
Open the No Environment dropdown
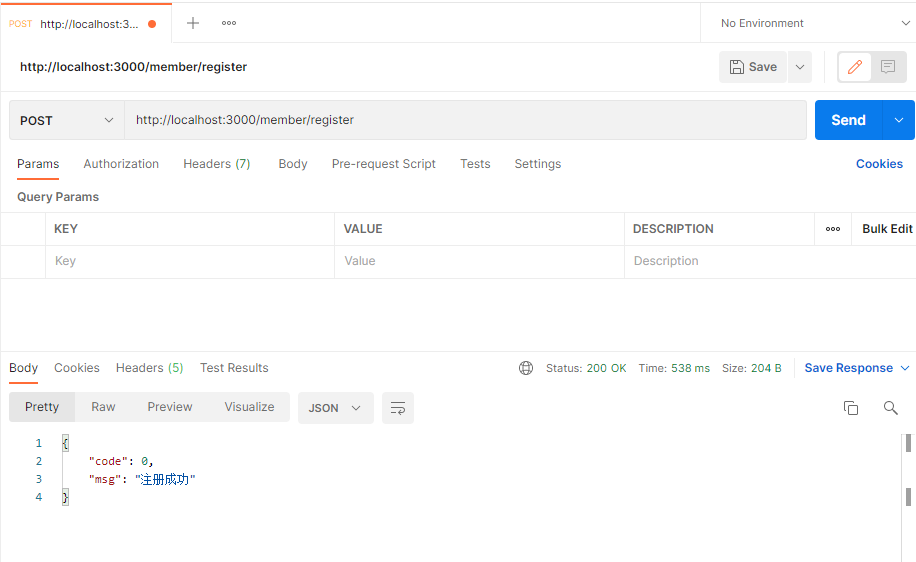(815, 23)
